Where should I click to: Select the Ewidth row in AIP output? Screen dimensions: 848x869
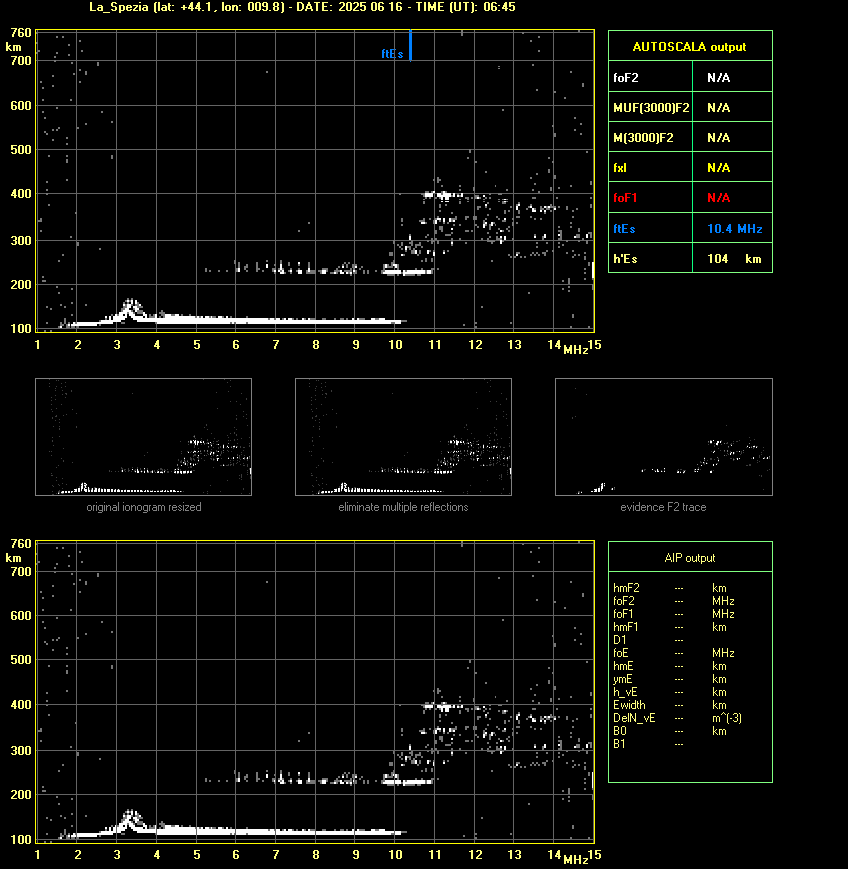pos(675,705)
